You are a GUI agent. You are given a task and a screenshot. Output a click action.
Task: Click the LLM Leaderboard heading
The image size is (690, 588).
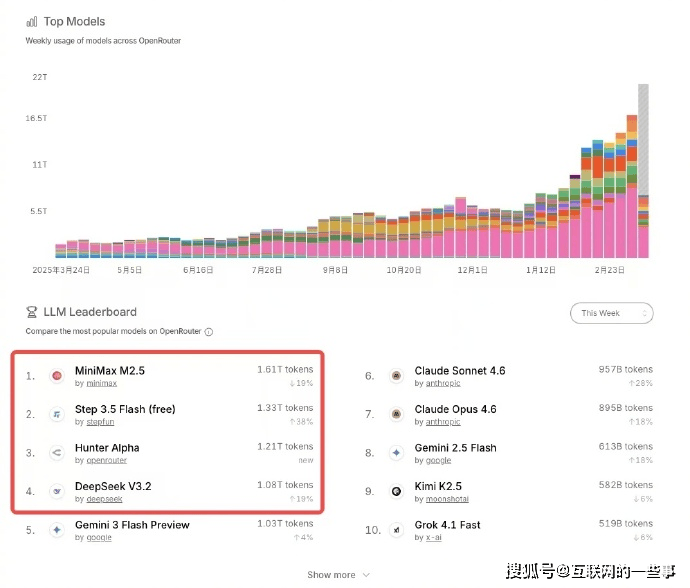coord(90,312)
